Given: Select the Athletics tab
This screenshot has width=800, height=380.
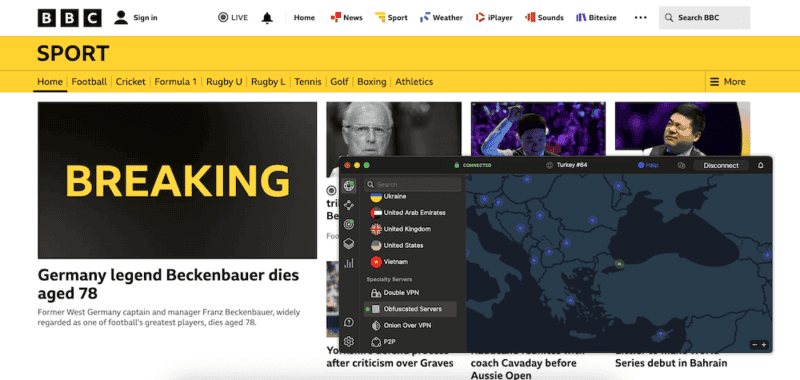Looking at the screenshot, I should [414, 82].
